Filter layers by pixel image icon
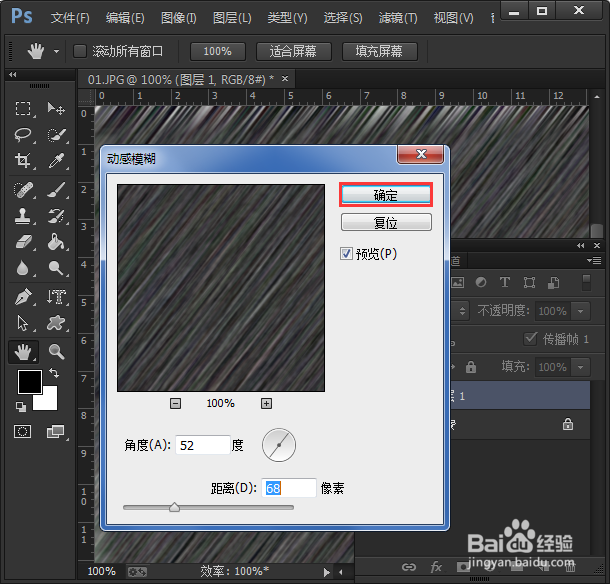 pos(458,282)
